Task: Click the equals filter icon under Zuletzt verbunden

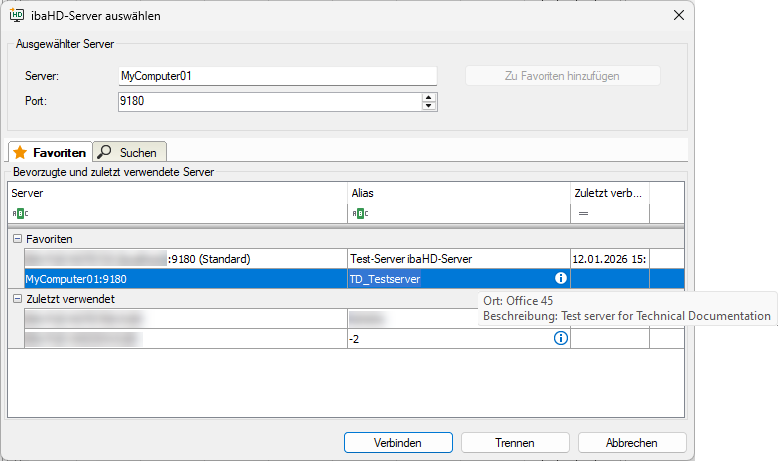Action: click(x=582, y=213)
